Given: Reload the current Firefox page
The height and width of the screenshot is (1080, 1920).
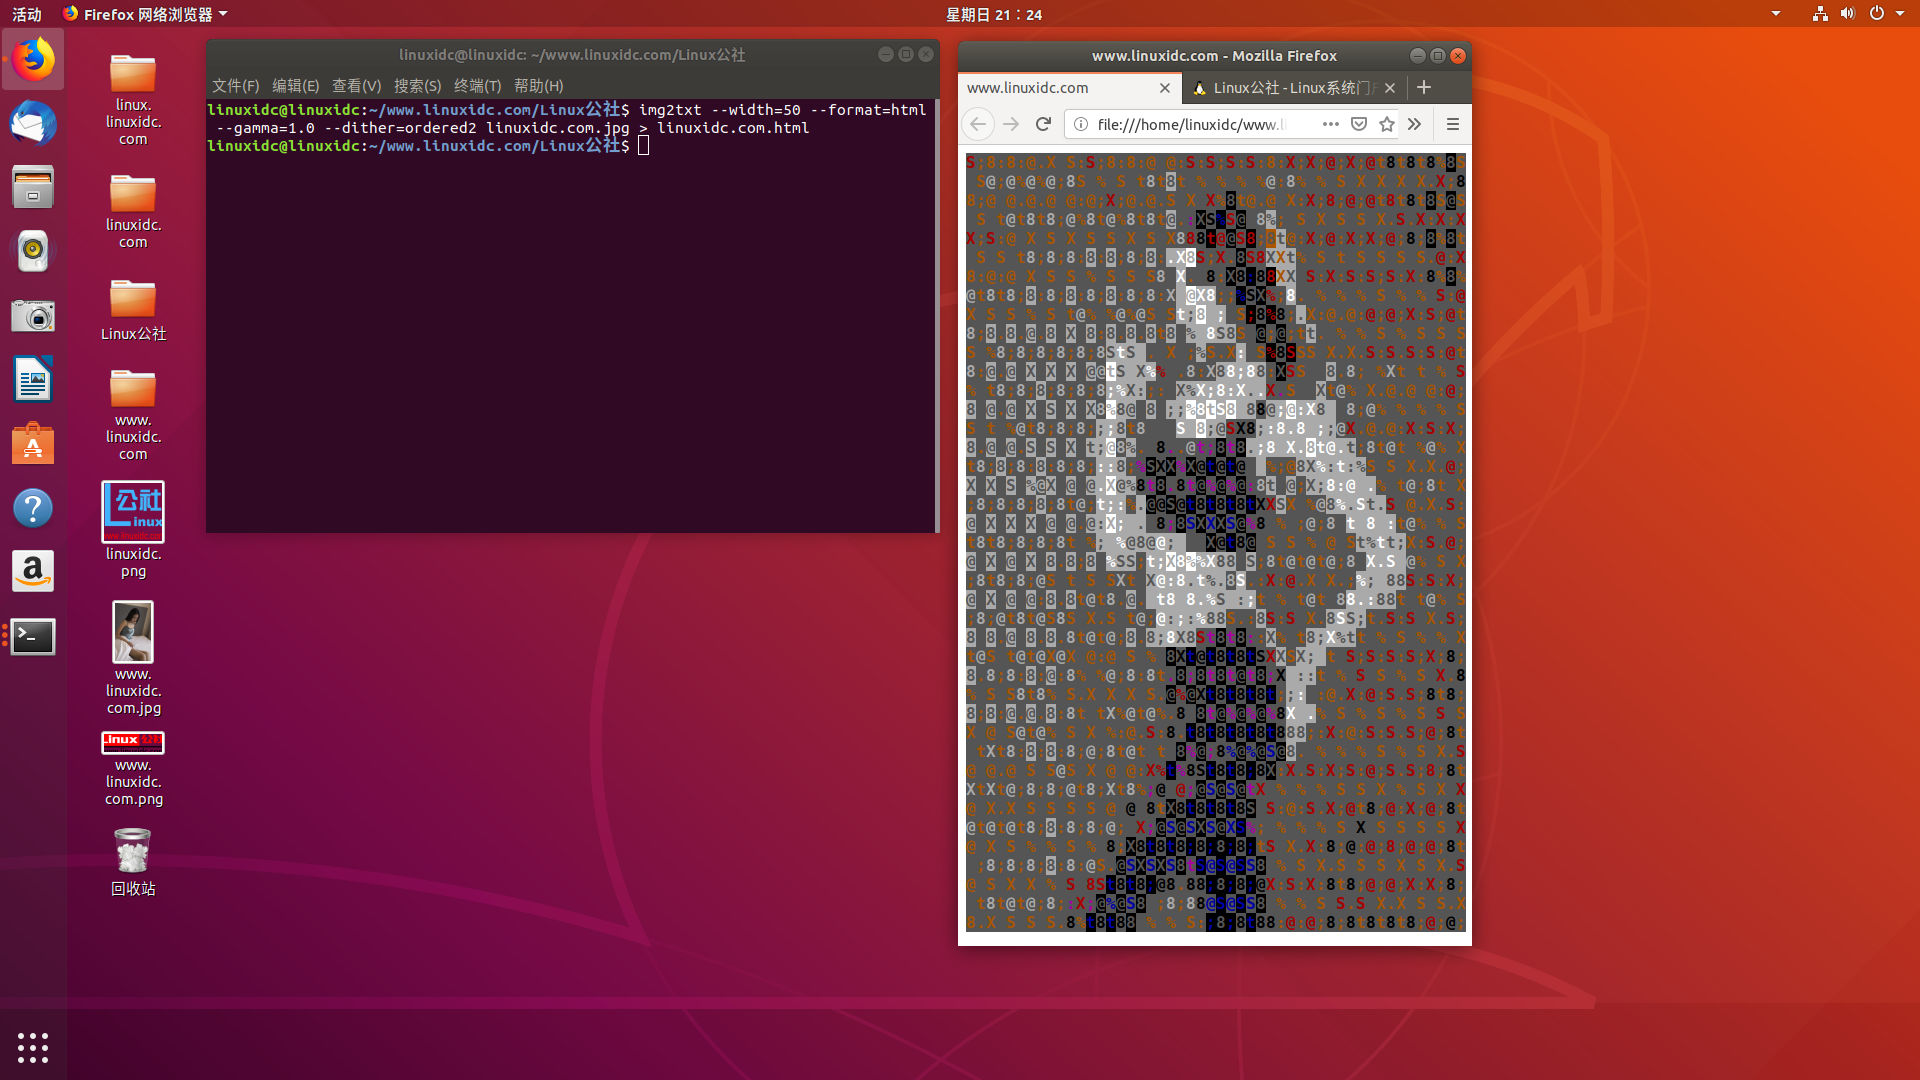Looking at the screenshot, I should click(1044, 124).
